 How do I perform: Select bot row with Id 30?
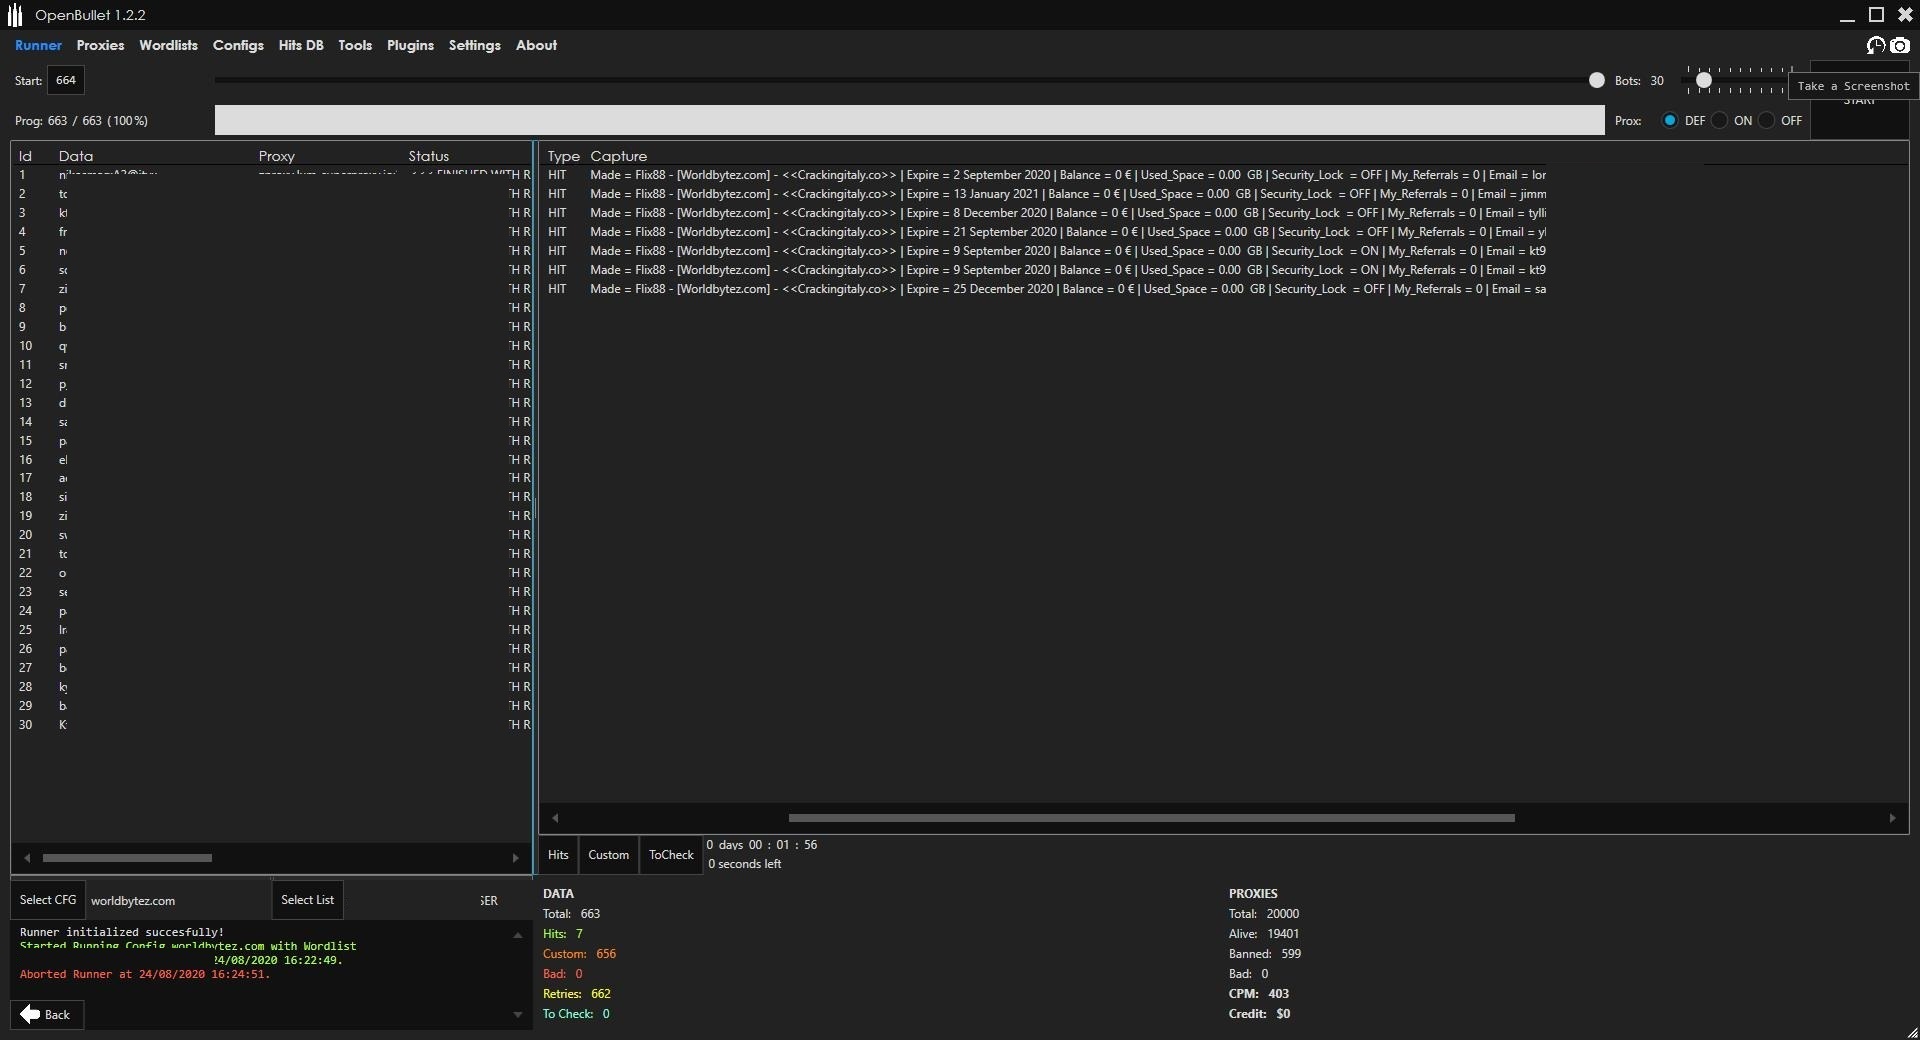click(x=272, y=725)
